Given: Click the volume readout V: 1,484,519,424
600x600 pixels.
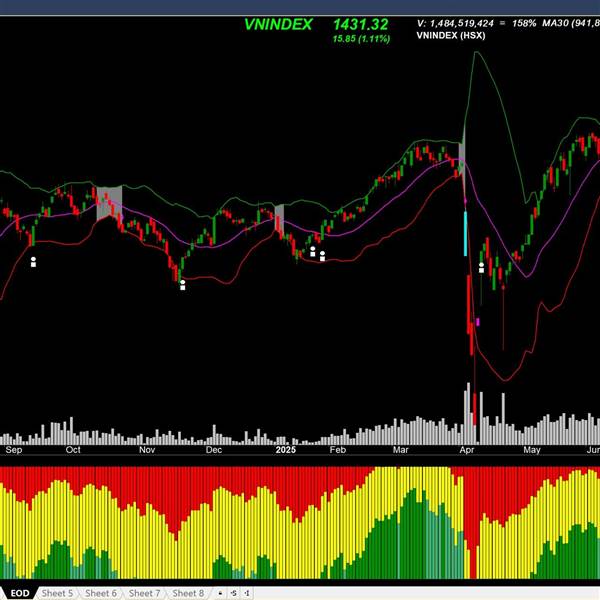Looking at the screenshot, I should pos(455,23).
